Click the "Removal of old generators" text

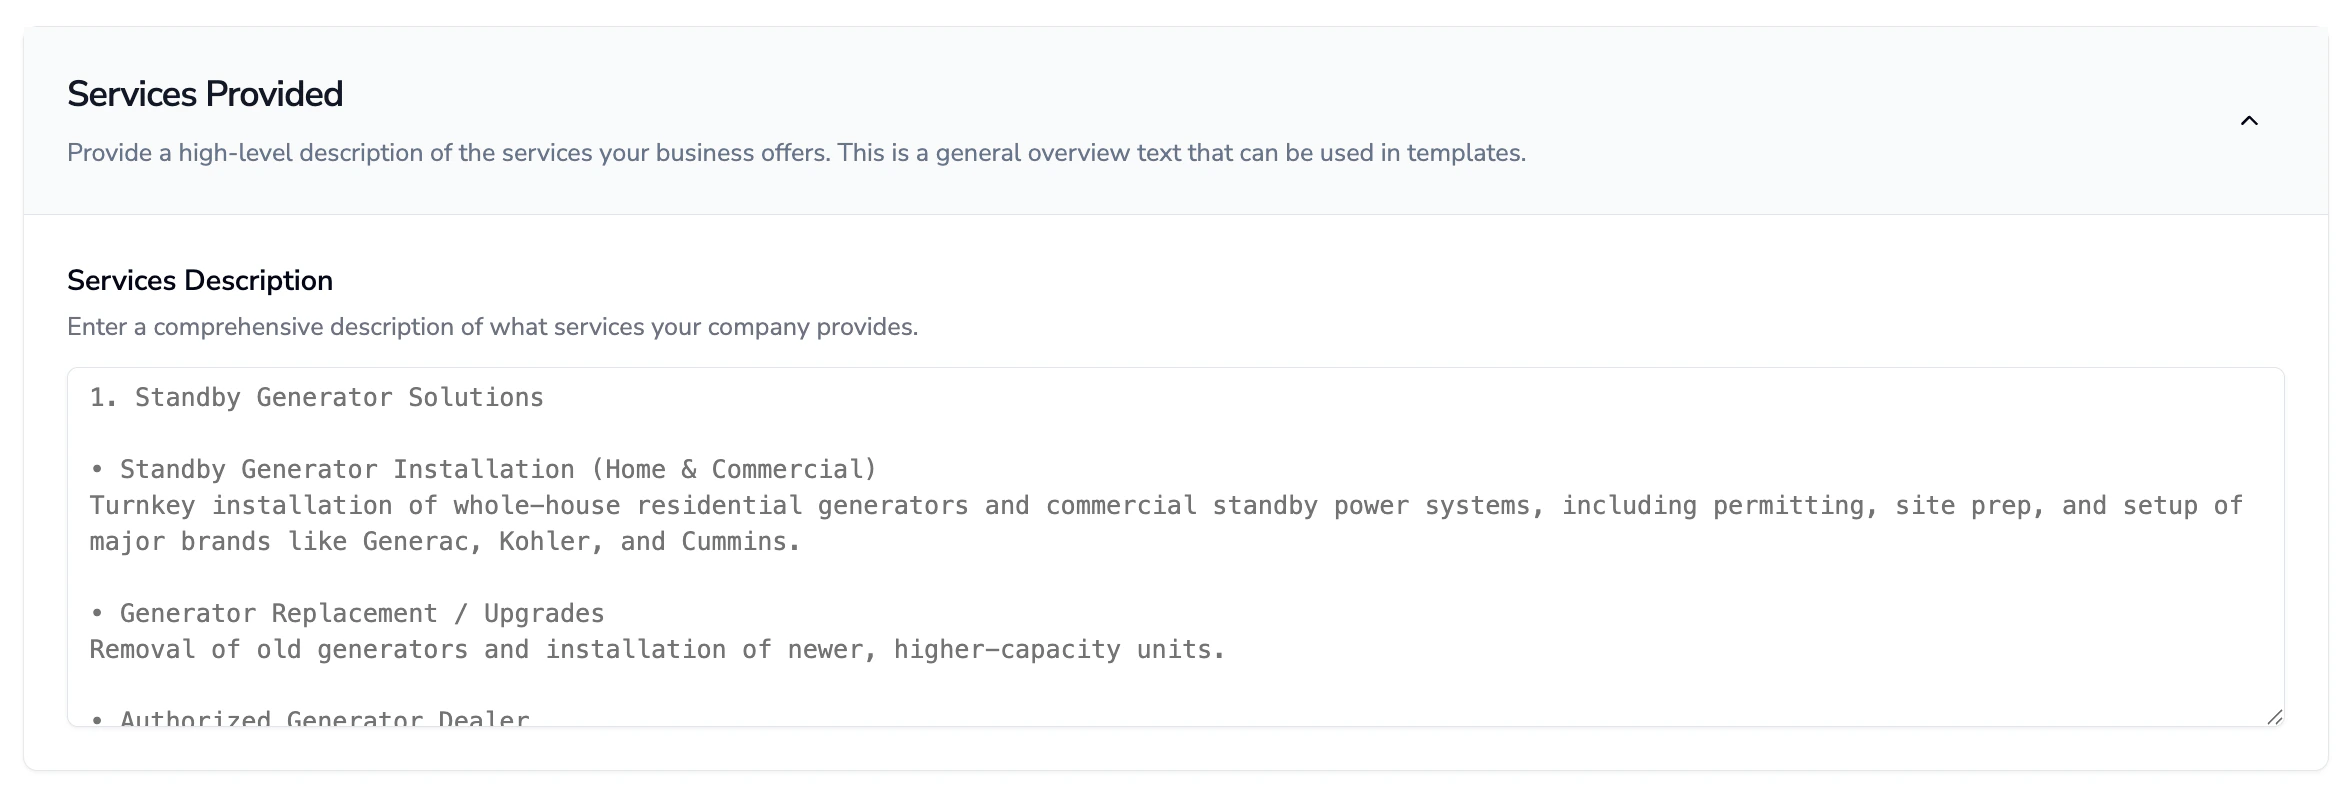pos(279,649)
